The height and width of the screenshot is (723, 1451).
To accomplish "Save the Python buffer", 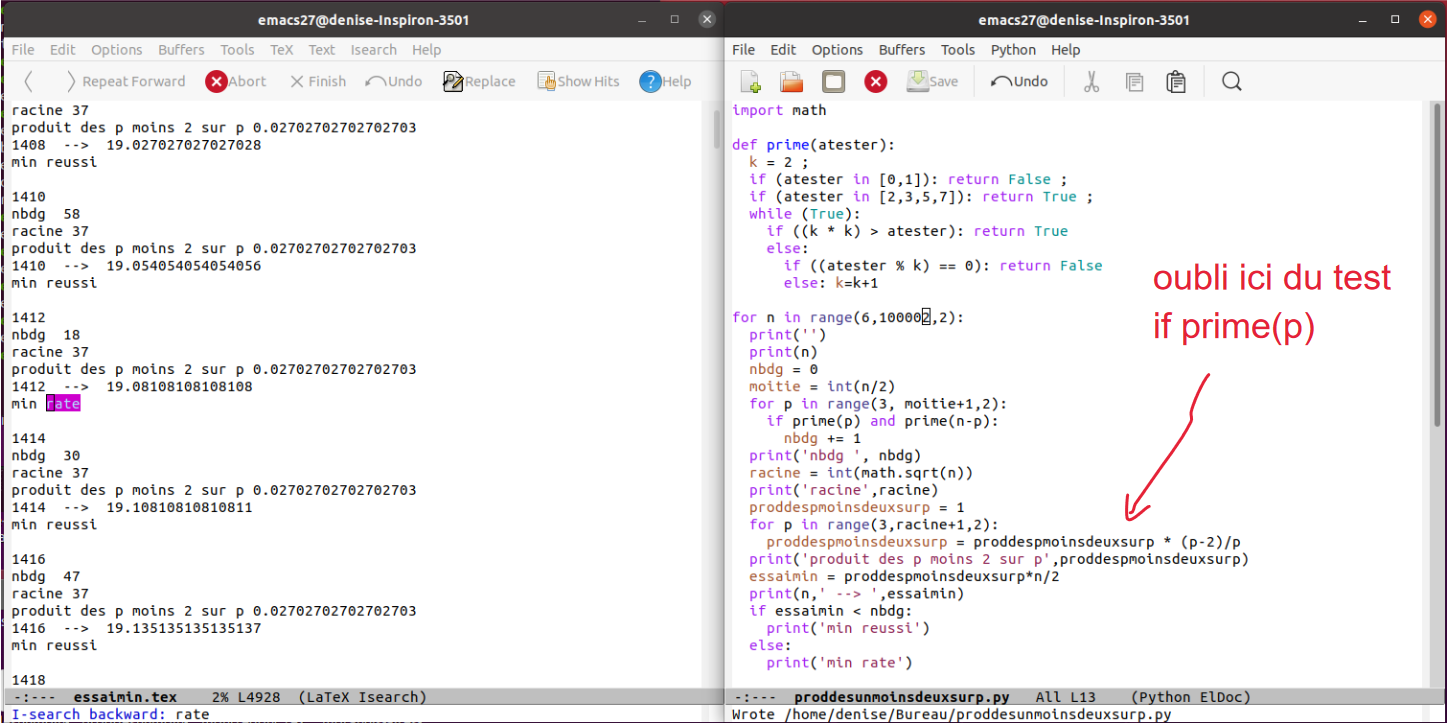I will (x=932, y=82).
